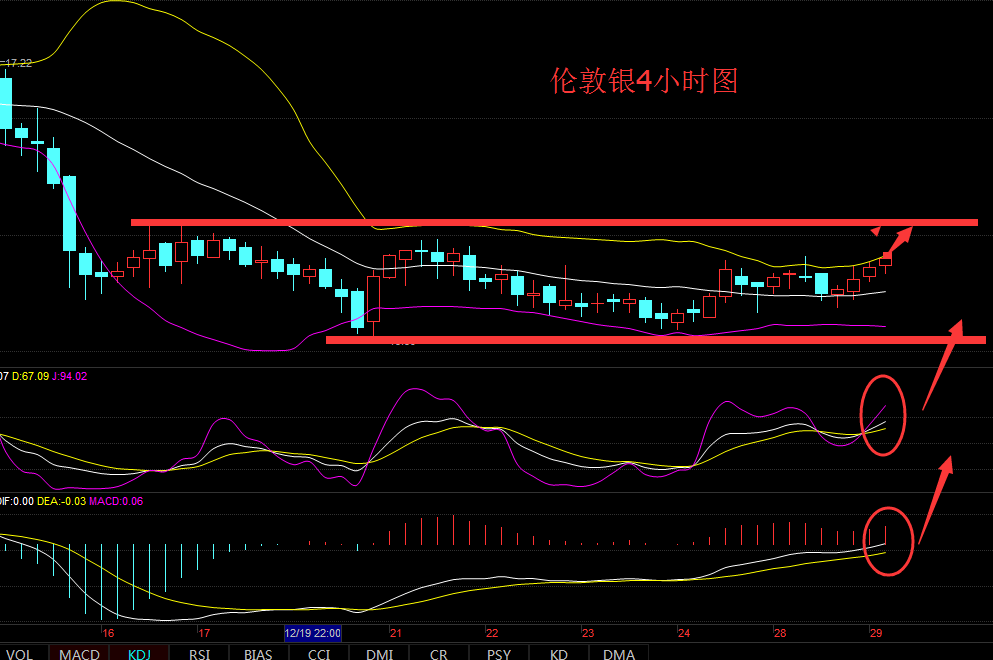Click the date 24 axis marker
Image resolution: width=993 pixels, height=660 pixels.
pos(684,633)
